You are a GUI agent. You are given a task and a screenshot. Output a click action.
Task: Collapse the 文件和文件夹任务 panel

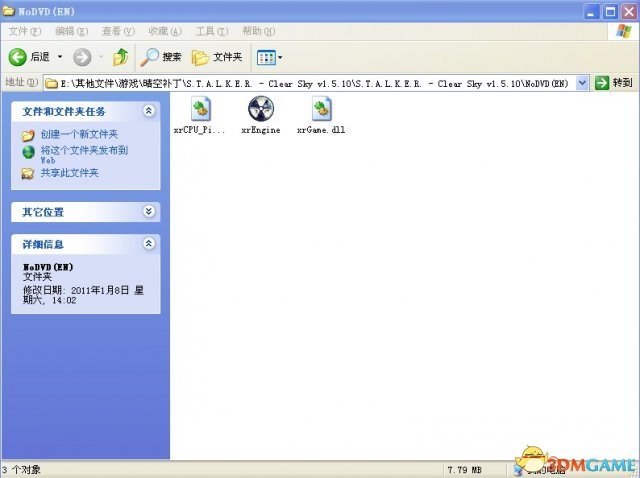click(149, 111)
